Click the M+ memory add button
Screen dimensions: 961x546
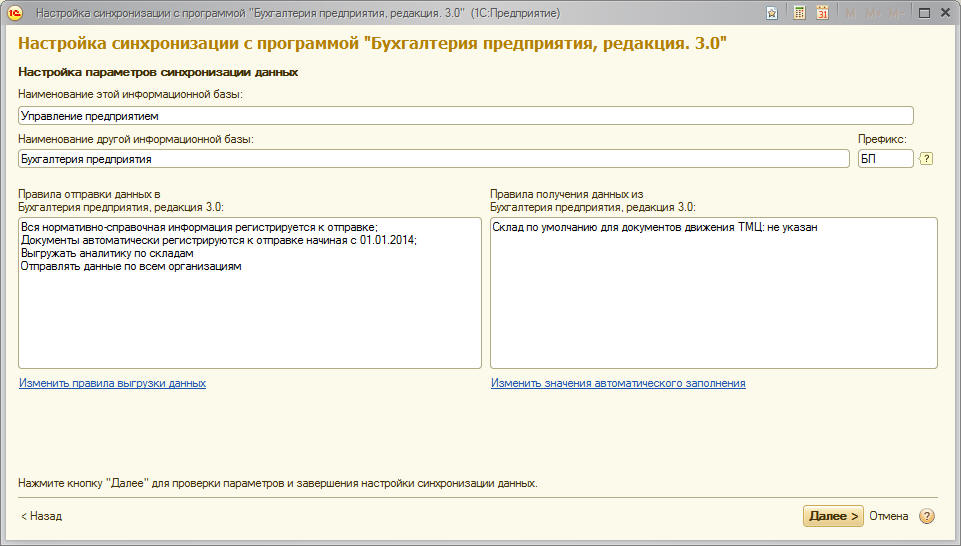click(x=872, y=13)
